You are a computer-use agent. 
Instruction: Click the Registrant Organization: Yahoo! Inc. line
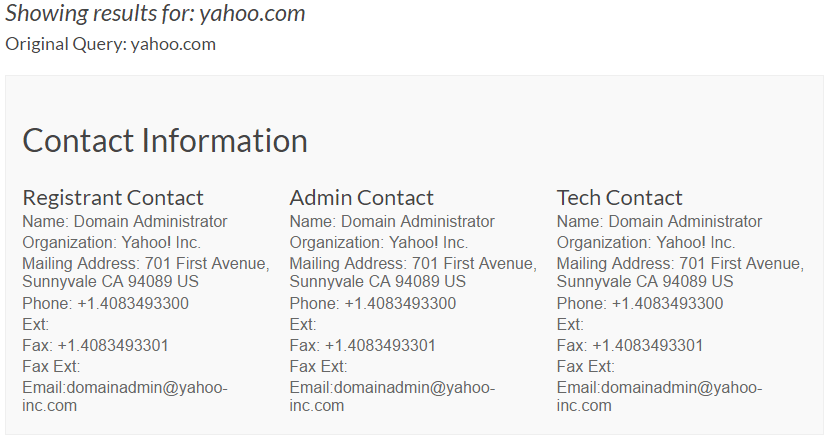pos(111,242)
